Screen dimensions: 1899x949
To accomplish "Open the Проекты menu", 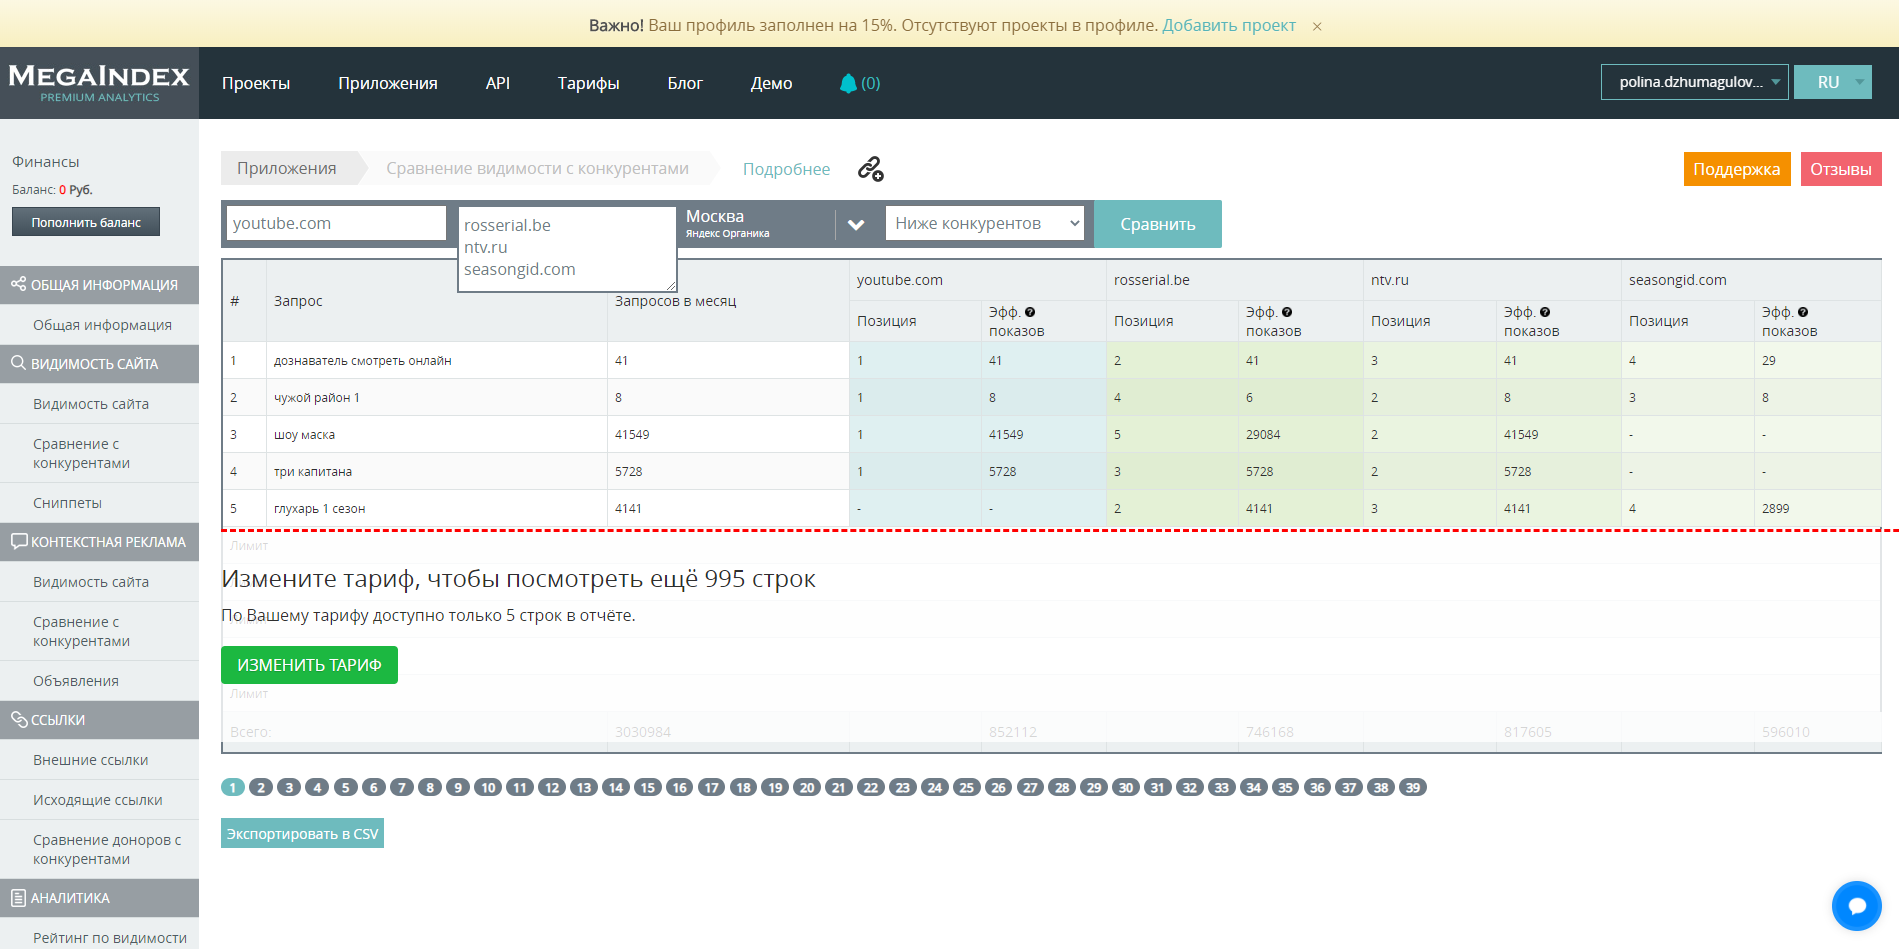I will (256, 83).
